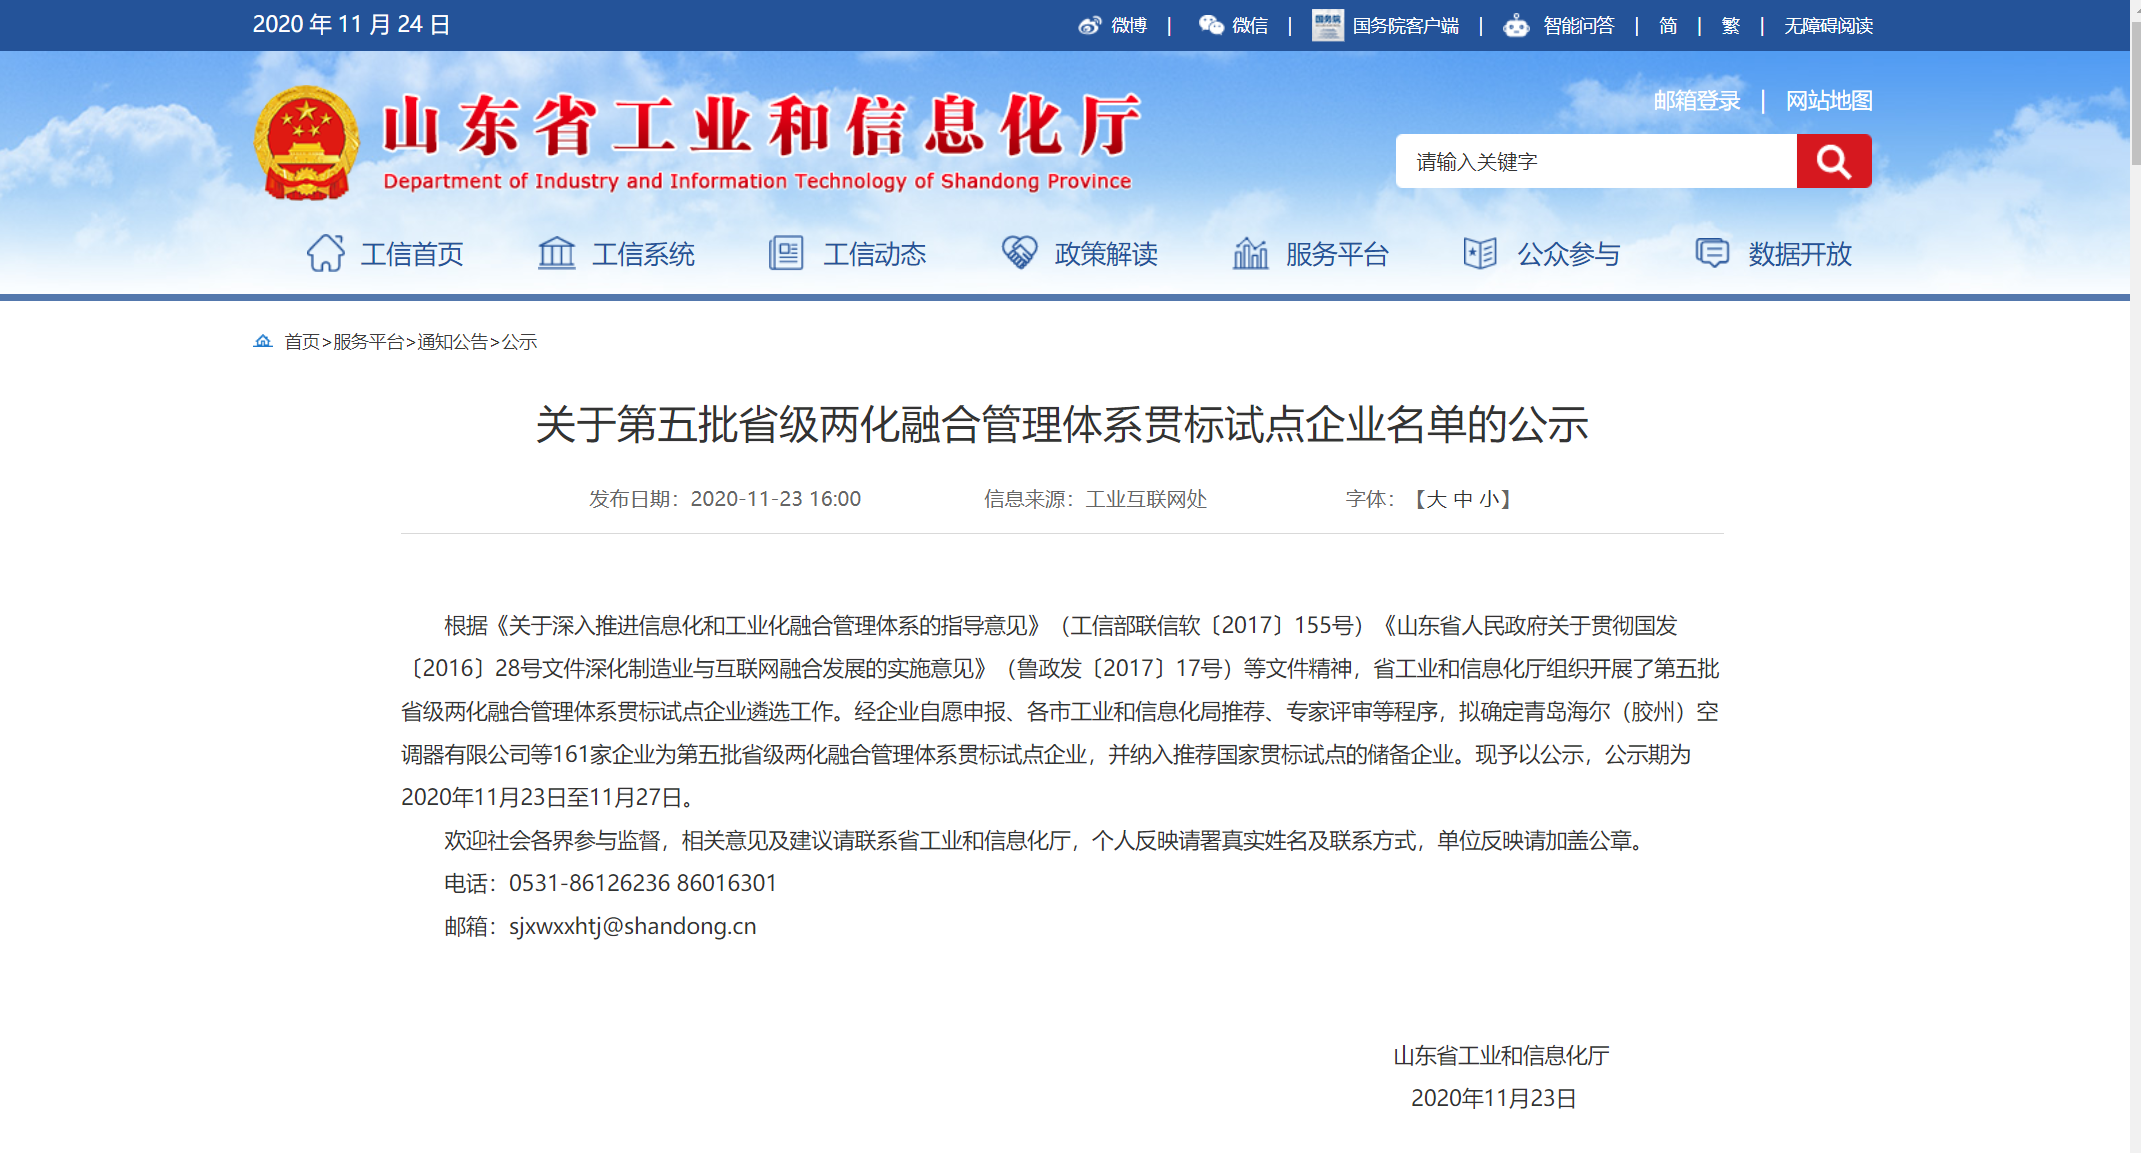2141x1153 pixels.
Task: Switch to simplified Chinese with 简
Action: (1667, 25)
